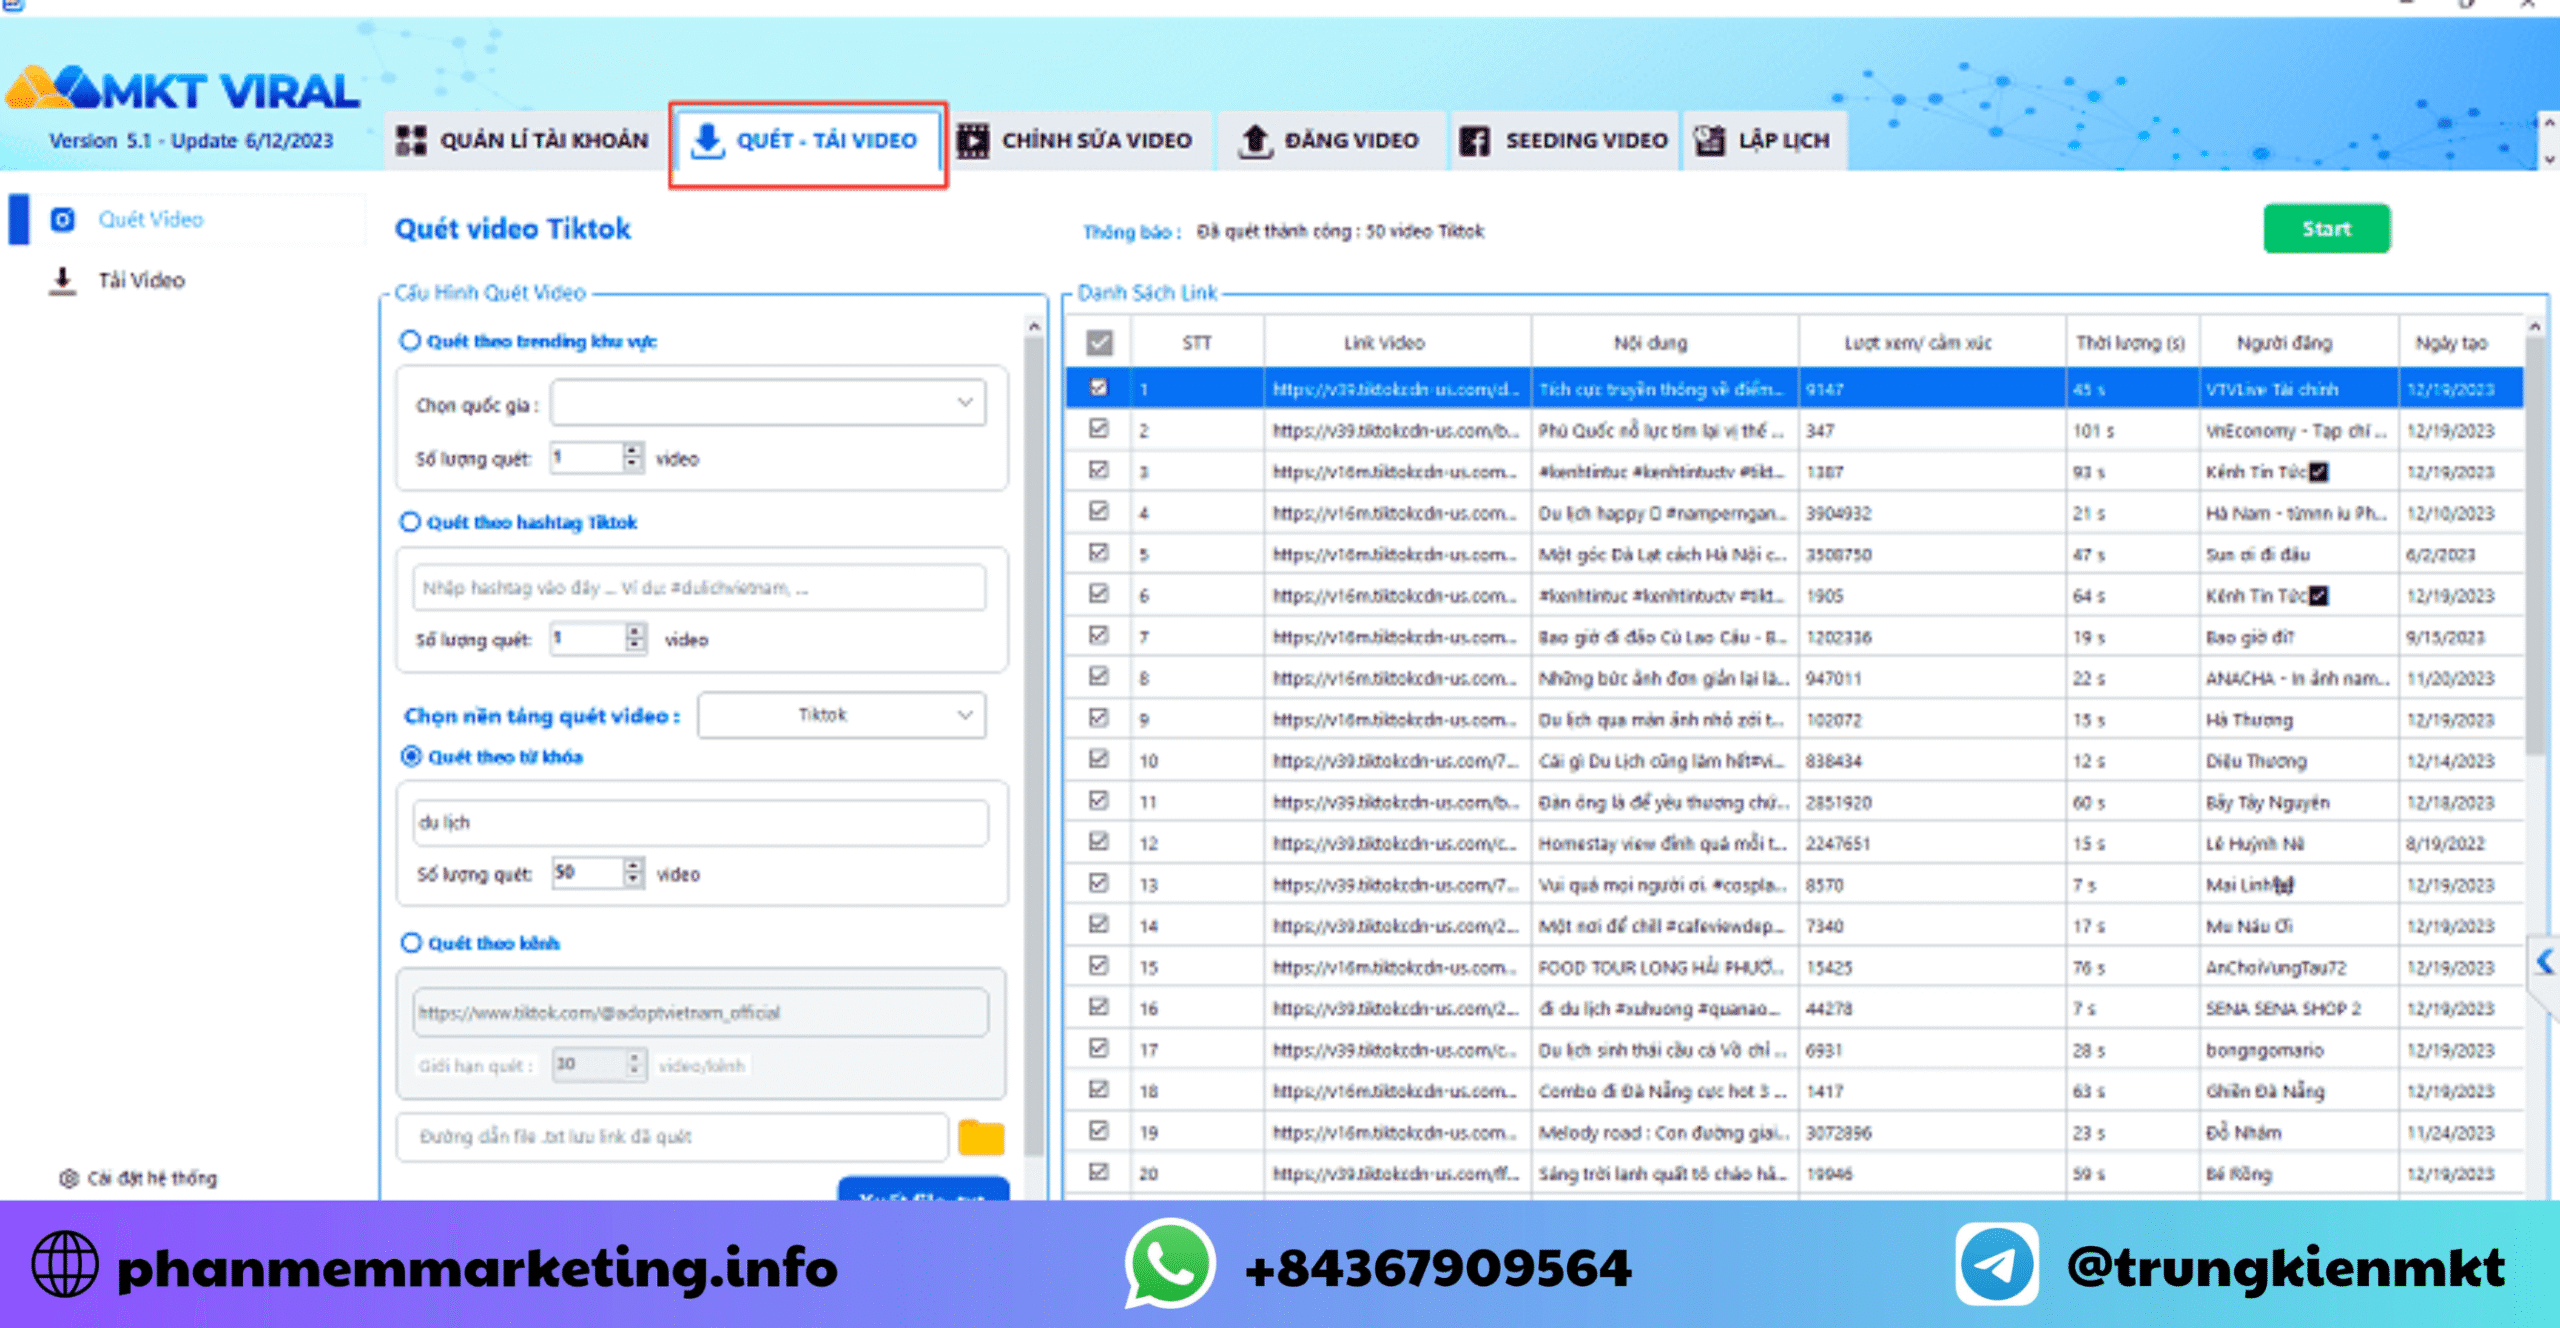The width and height of the screenshot is (2560, 1328).
Task: Expand the side panel with blue chevron
Action: [x=2545, y=962]
